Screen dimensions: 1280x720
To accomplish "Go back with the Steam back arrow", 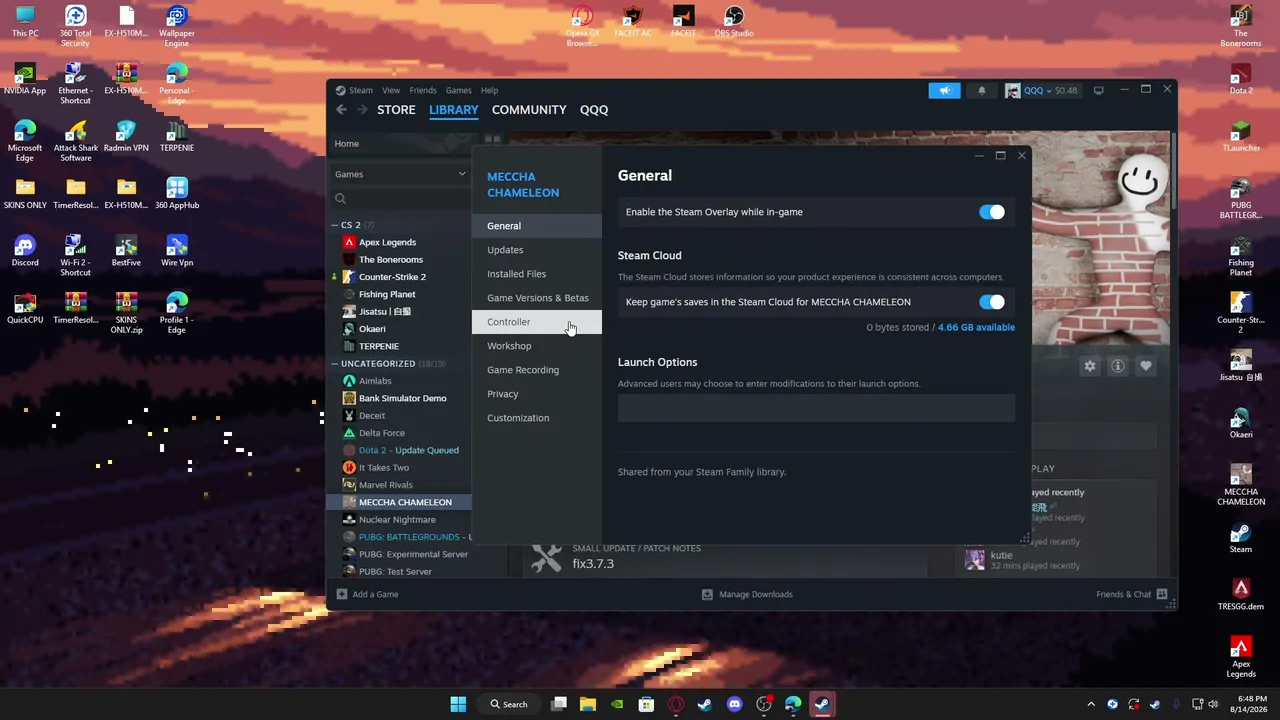I will (341, 110).
